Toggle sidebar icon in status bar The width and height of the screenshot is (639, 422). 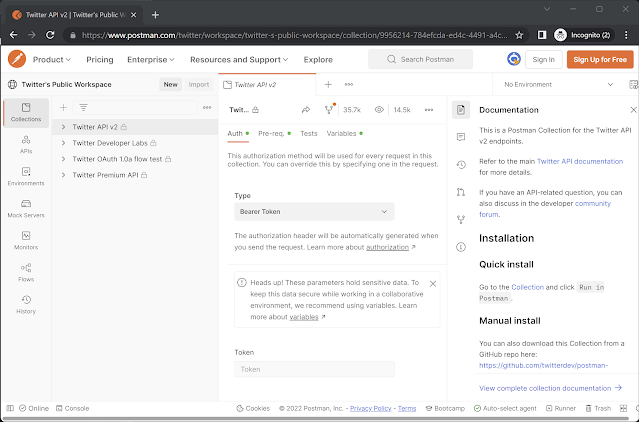tap(10, 408)
